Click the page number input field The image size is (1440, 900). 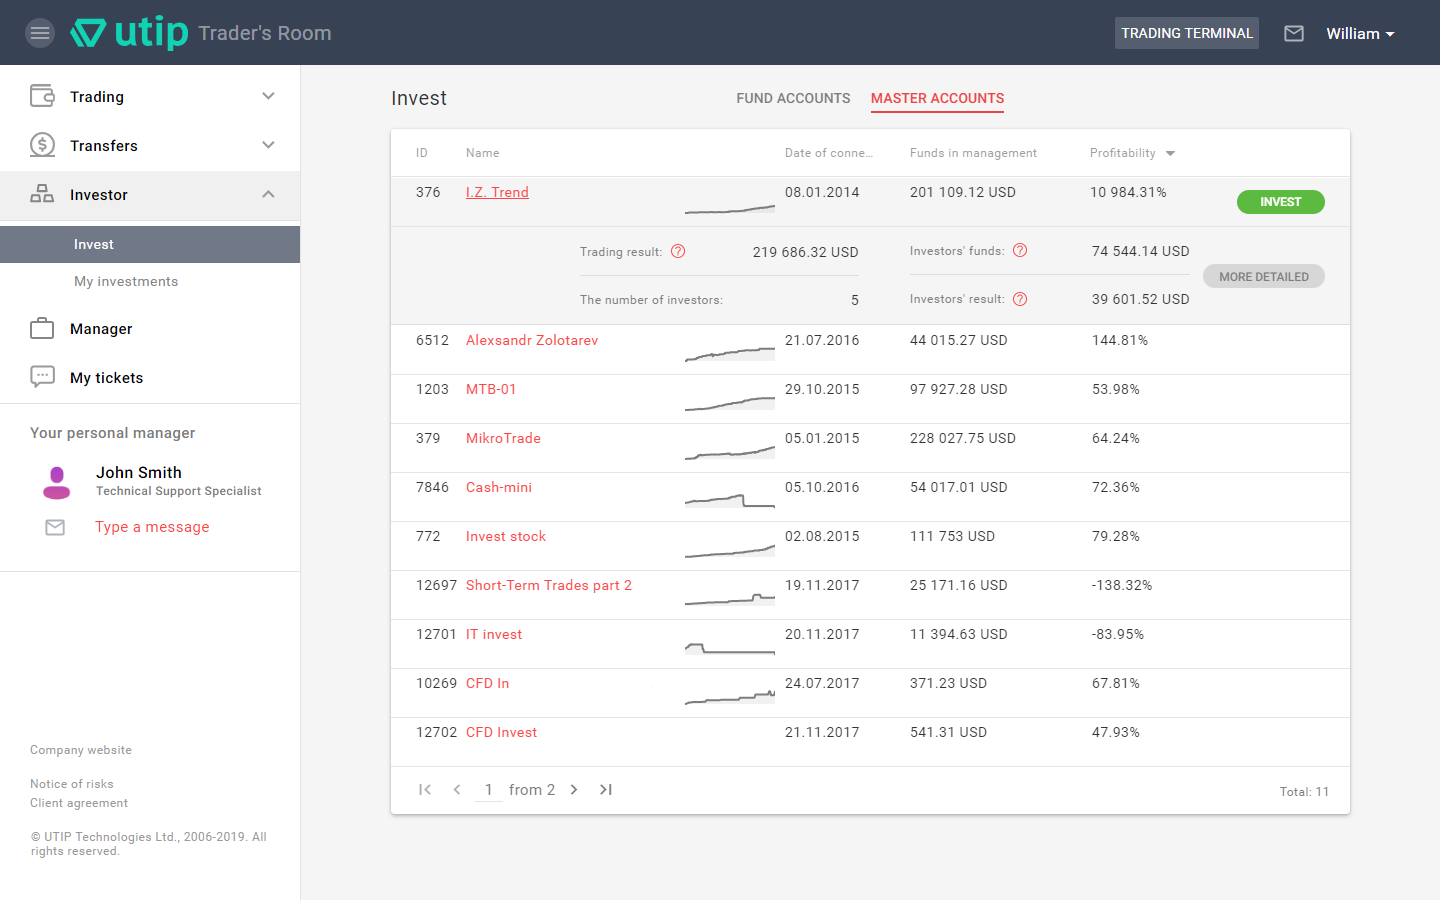click(x=488, y=790)
